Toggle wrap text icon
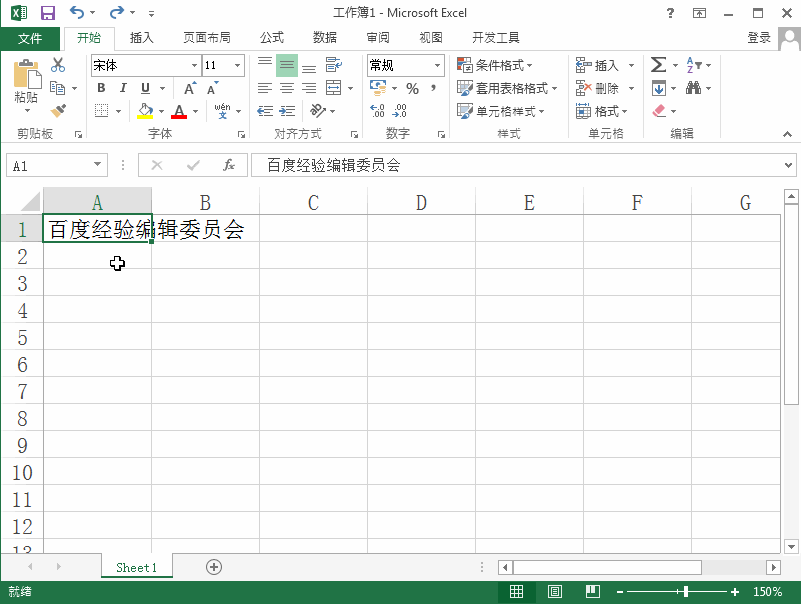Viewport: 801px width, 604px height. 334,65
